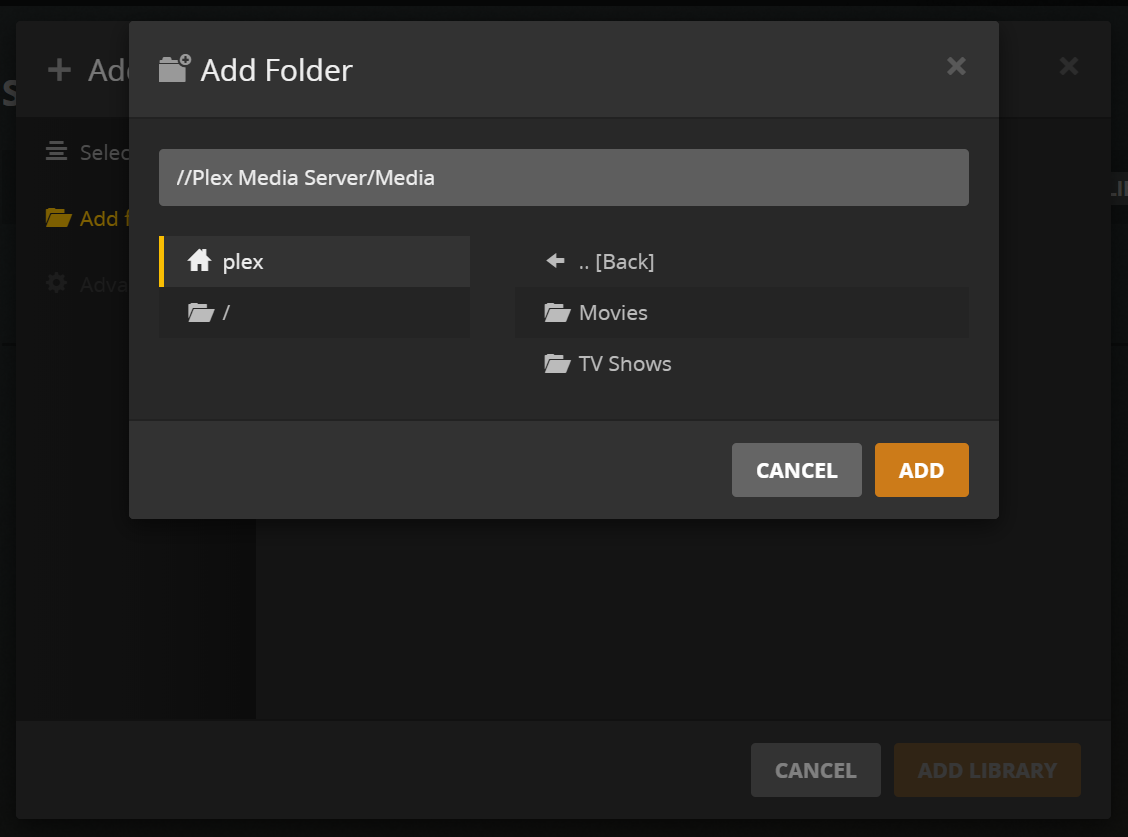Click the bottom CANCEL button
Viewport: 1128px width, 837px height.
[x=816, y=770]
